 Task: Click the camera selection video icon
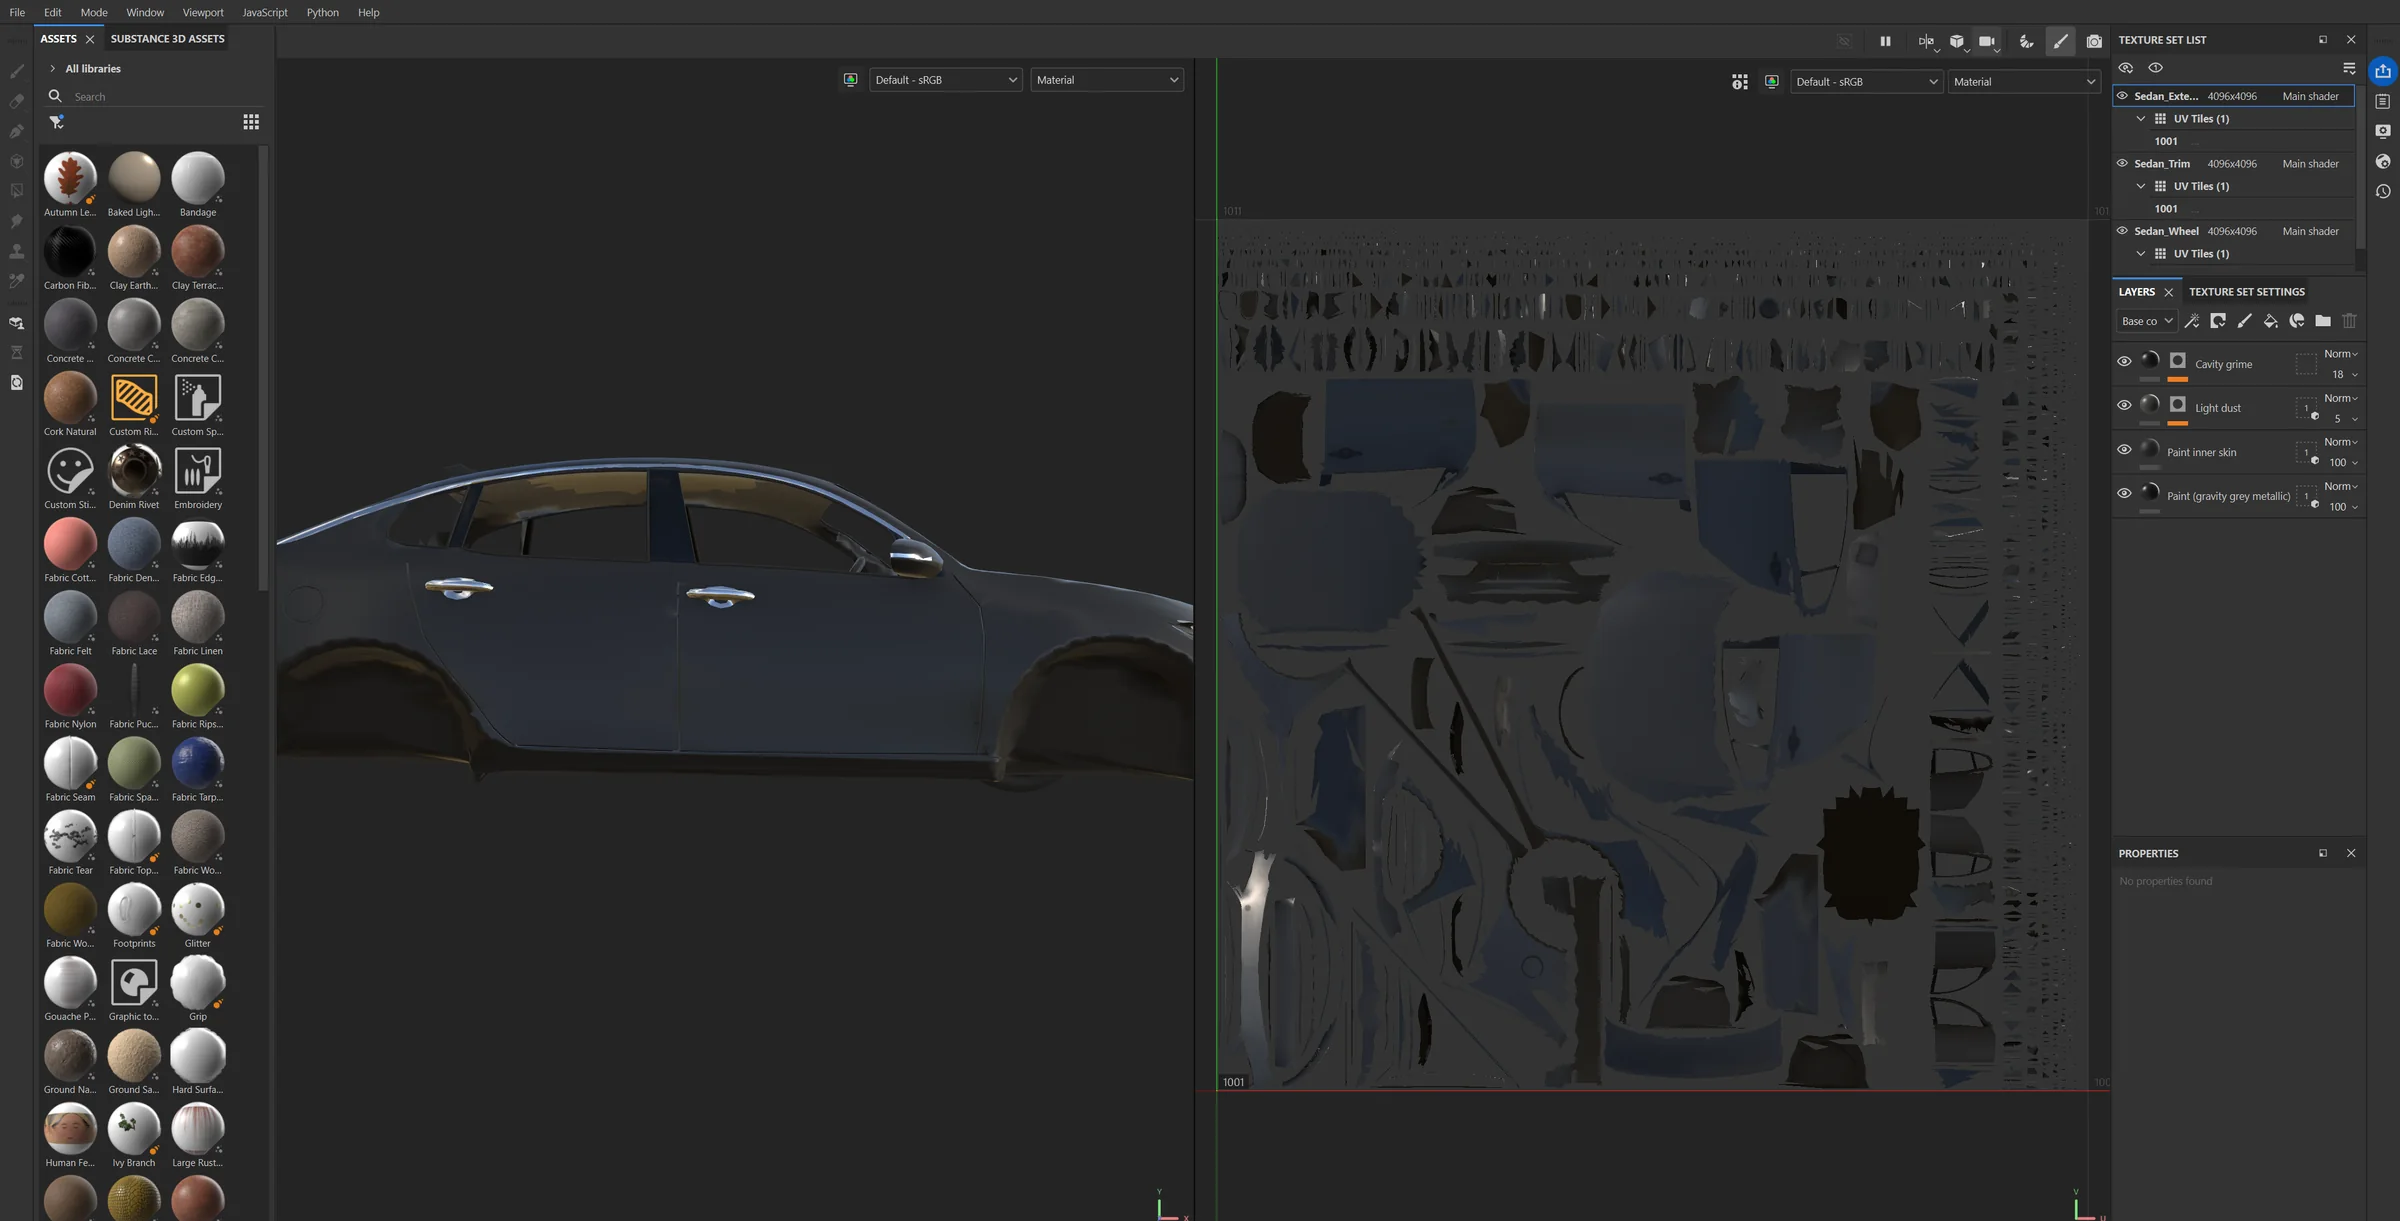click(1987, 41)
